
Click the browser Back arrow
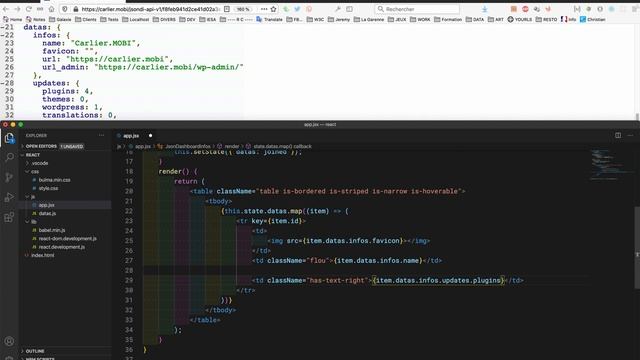point(6,9)
